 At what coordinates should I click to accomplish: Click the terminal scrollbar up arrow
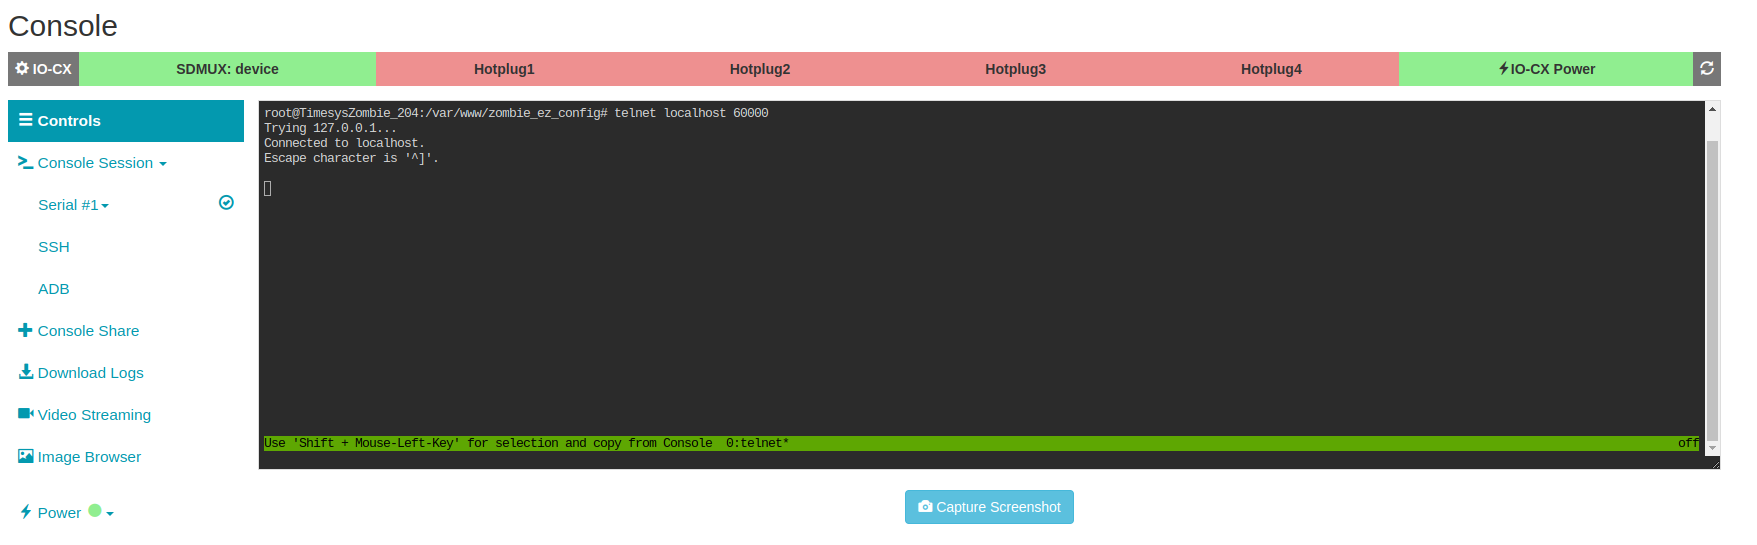coord(1712,109)
